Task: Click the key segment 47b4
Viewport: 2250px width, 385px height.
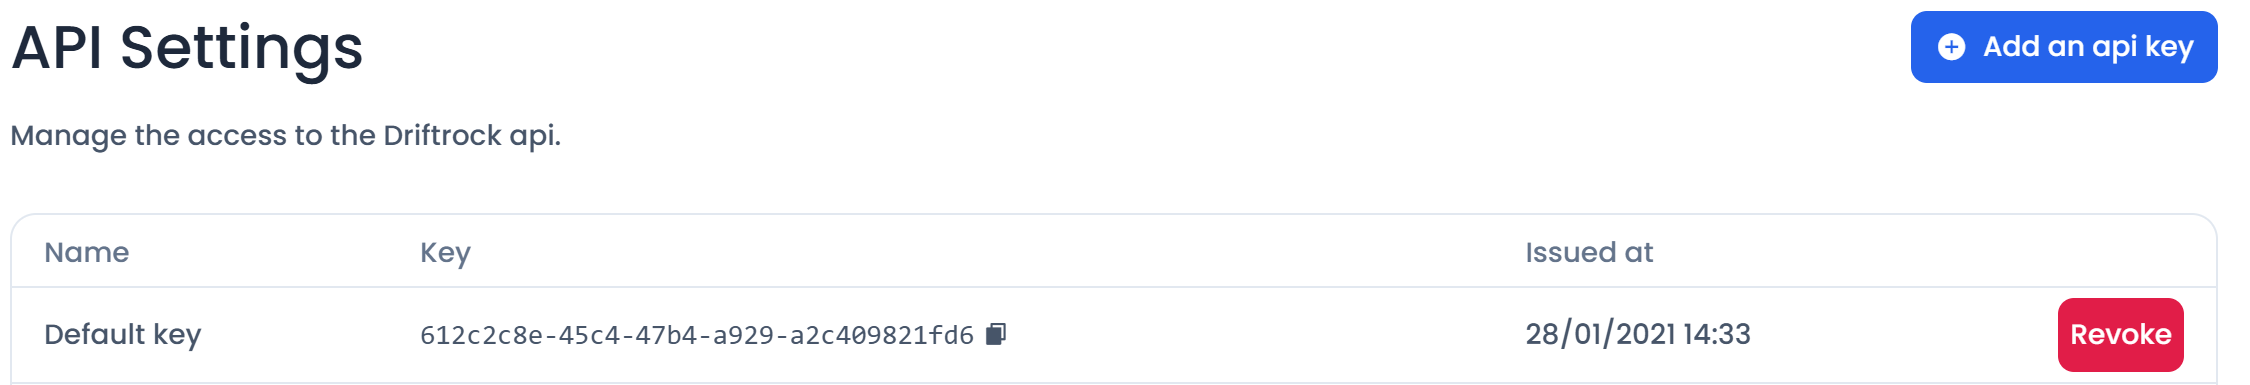Action: coord(666,335)
